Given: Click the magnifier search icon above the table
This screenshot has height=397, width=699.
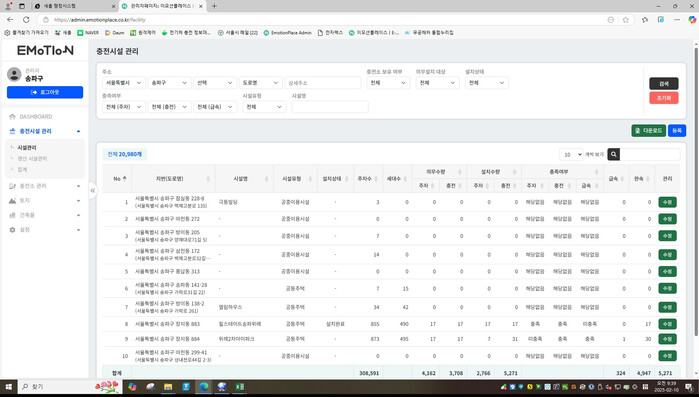Looking at the screenshot, I should click(613, 154).
